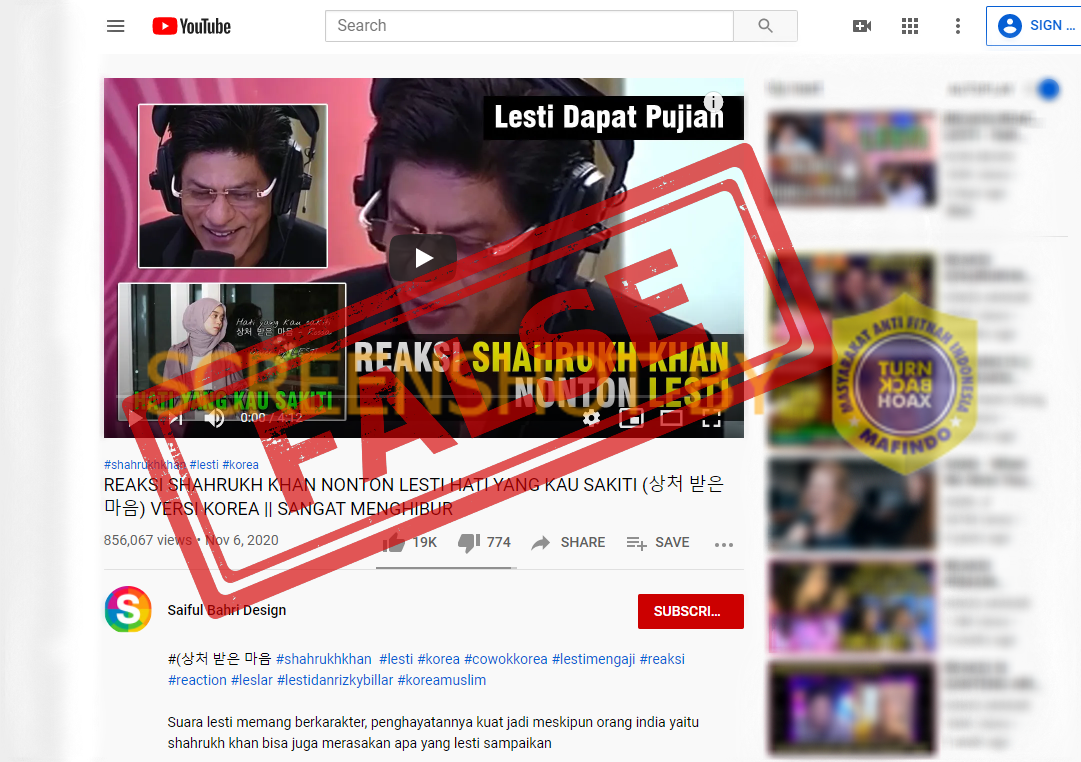Open the player settings gear
The image size is (1081, 762).
(x=591, y=418)
